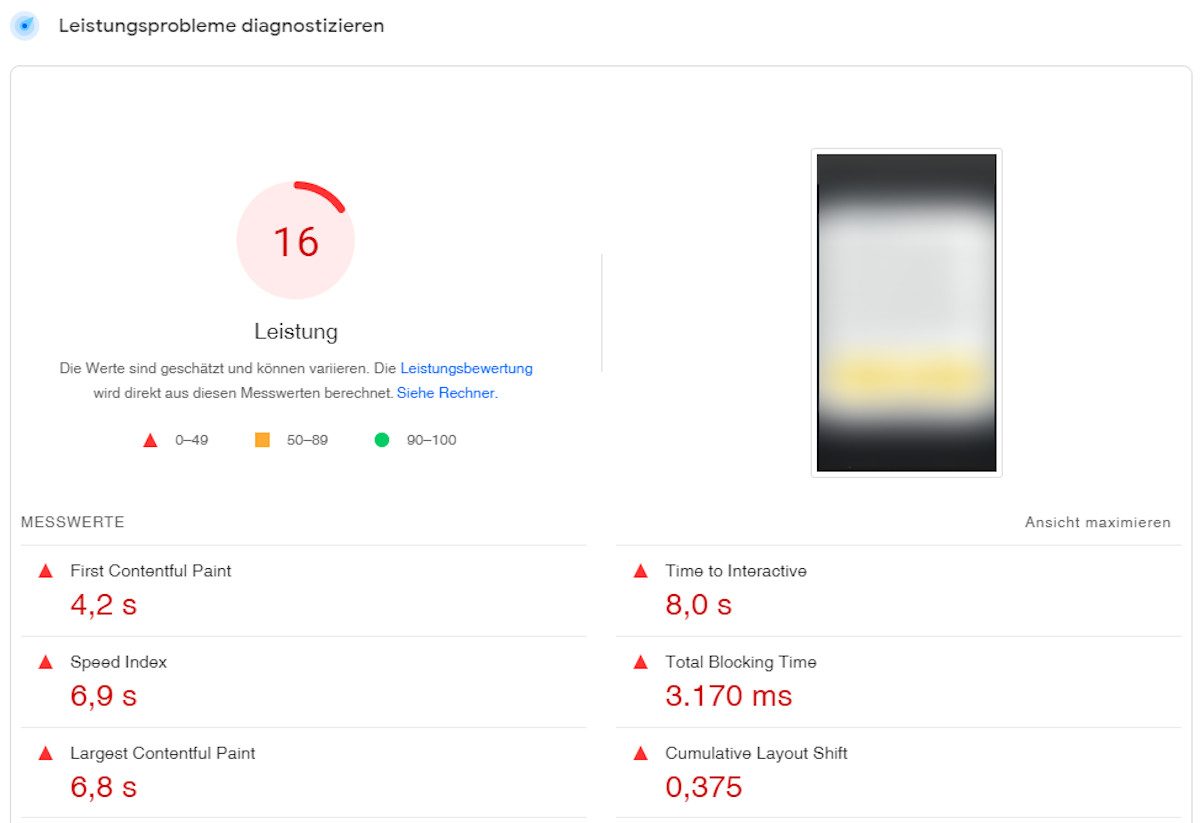Click the red triangle beside Total Blocking Time
The height and width of the screenshot is (823, 1200).
(x=640, y=662)
